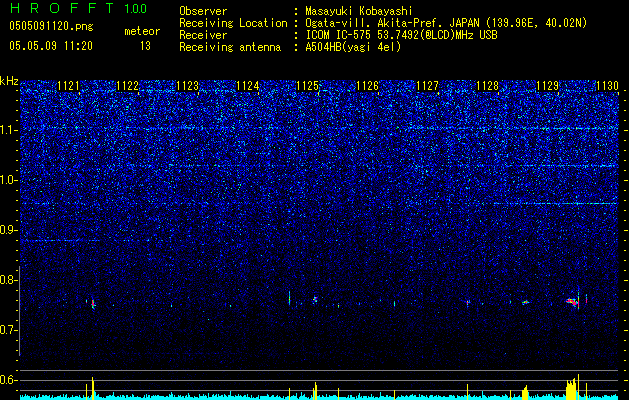629x400 pixels.
Task: Click the yellow intensity spike cluster below the 1129 echo
Action: [x=572, y=387]
